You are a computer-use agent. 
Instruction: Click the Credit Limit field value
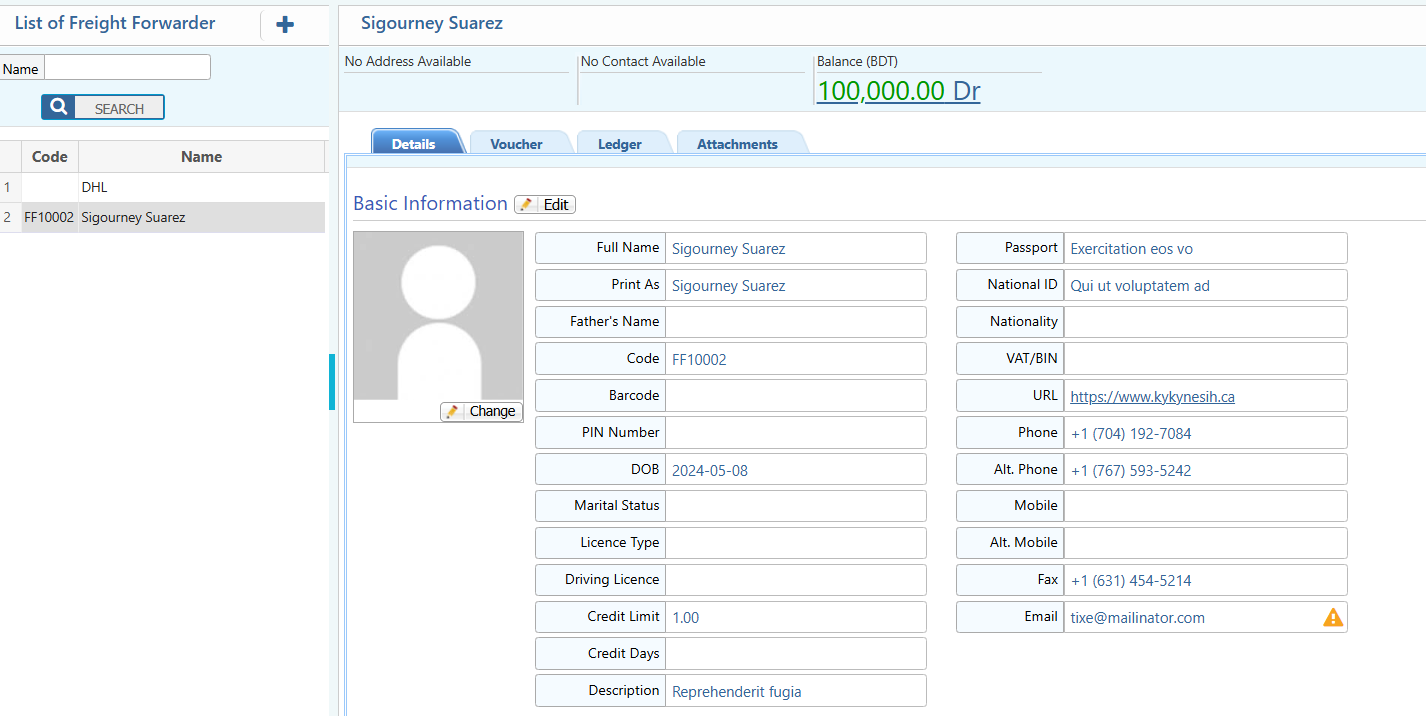point(795,618)
